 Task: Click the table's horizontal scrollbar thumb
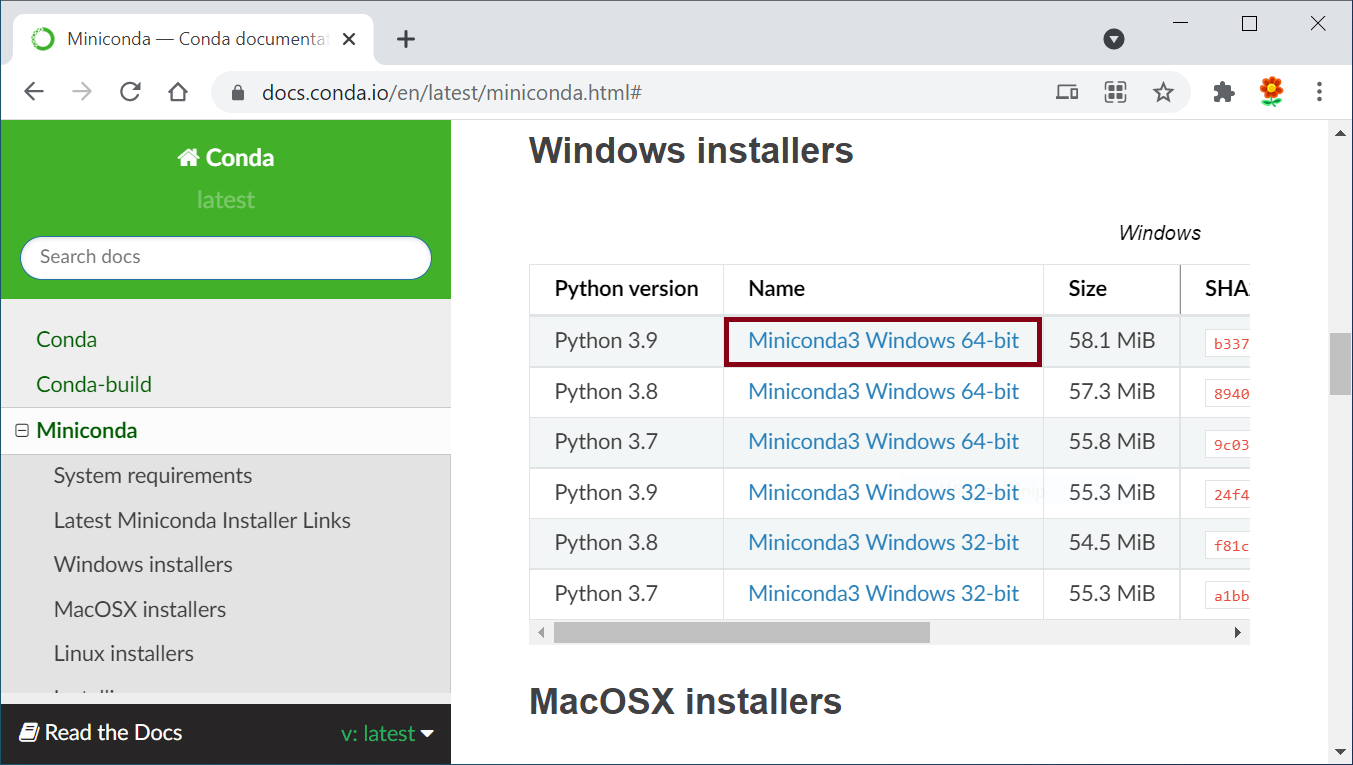742,632
